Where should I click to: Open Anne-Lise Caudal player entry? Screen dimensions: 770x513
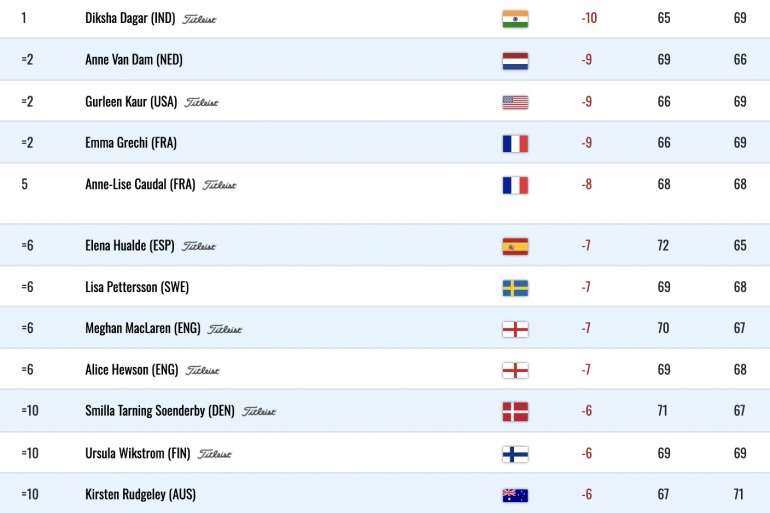point(140,185)
